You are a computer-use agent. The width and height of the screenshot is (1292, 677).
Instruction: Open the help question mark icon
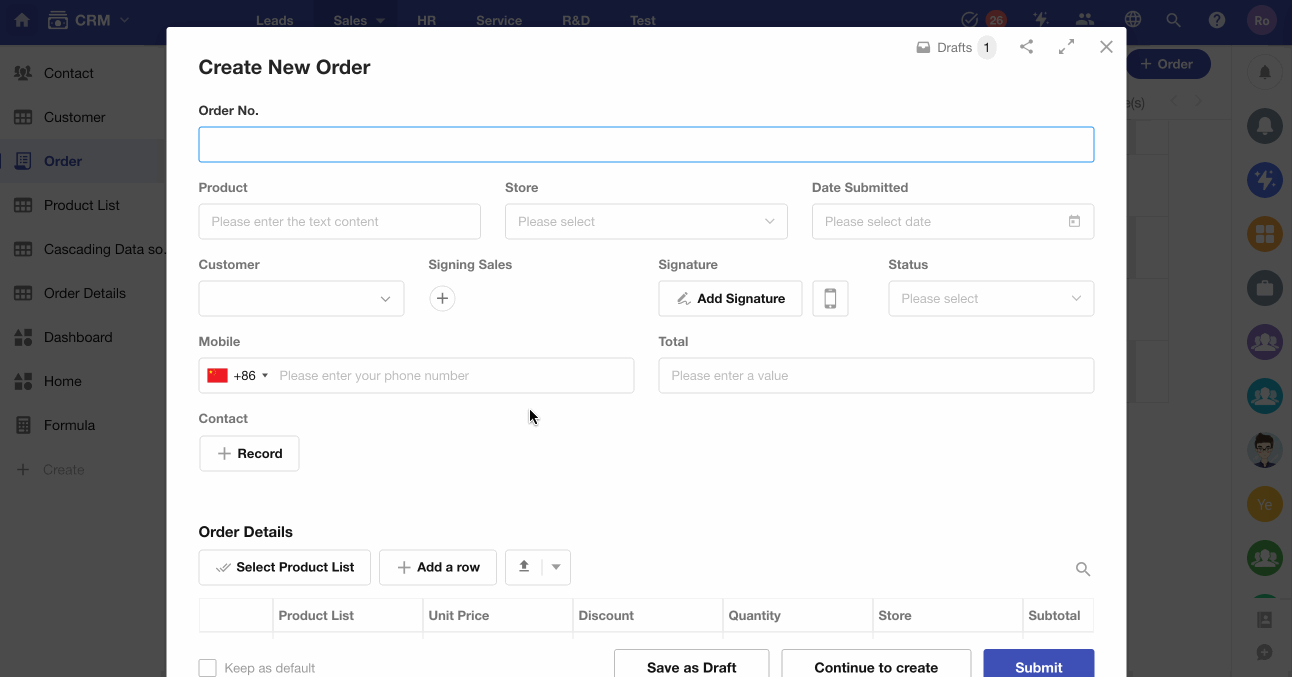tap(1217, 20)
